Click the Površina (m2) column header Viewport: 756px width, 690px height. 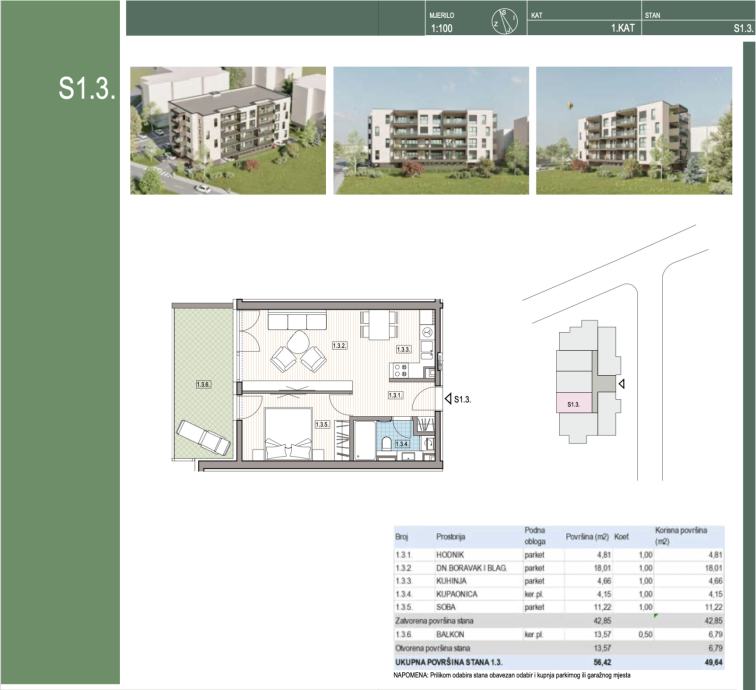click(587, 536)
